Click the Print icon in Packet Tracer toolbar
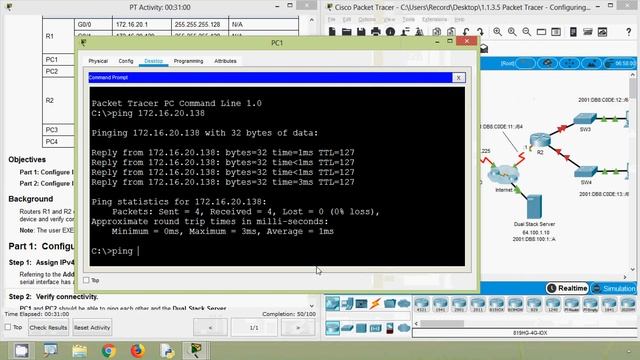This screenshot has height=360, width=640. point(376,32)
